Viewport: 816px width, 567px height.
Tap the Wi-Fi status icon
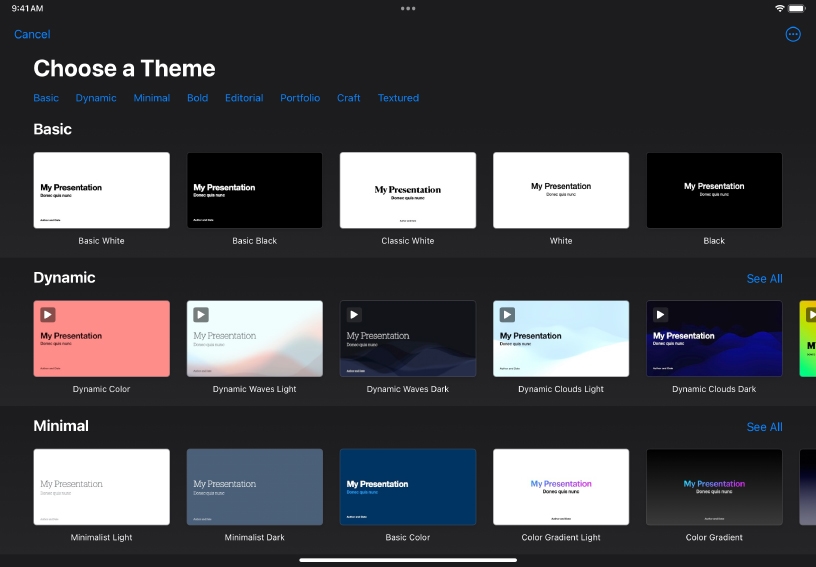tap(780, 8)
